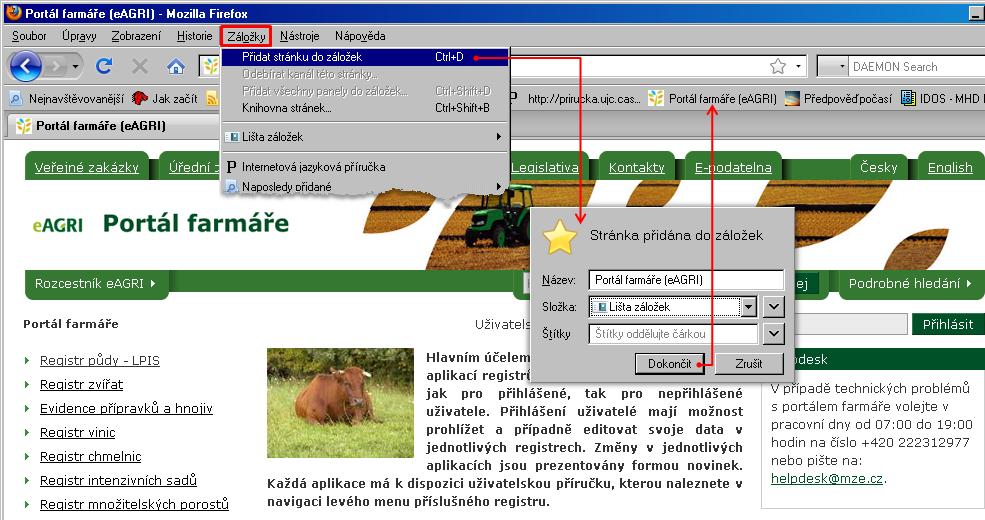Open Registr chmelnic link
Screen dimensions: 985x520
pyautogui.click(x=90, y=456)
